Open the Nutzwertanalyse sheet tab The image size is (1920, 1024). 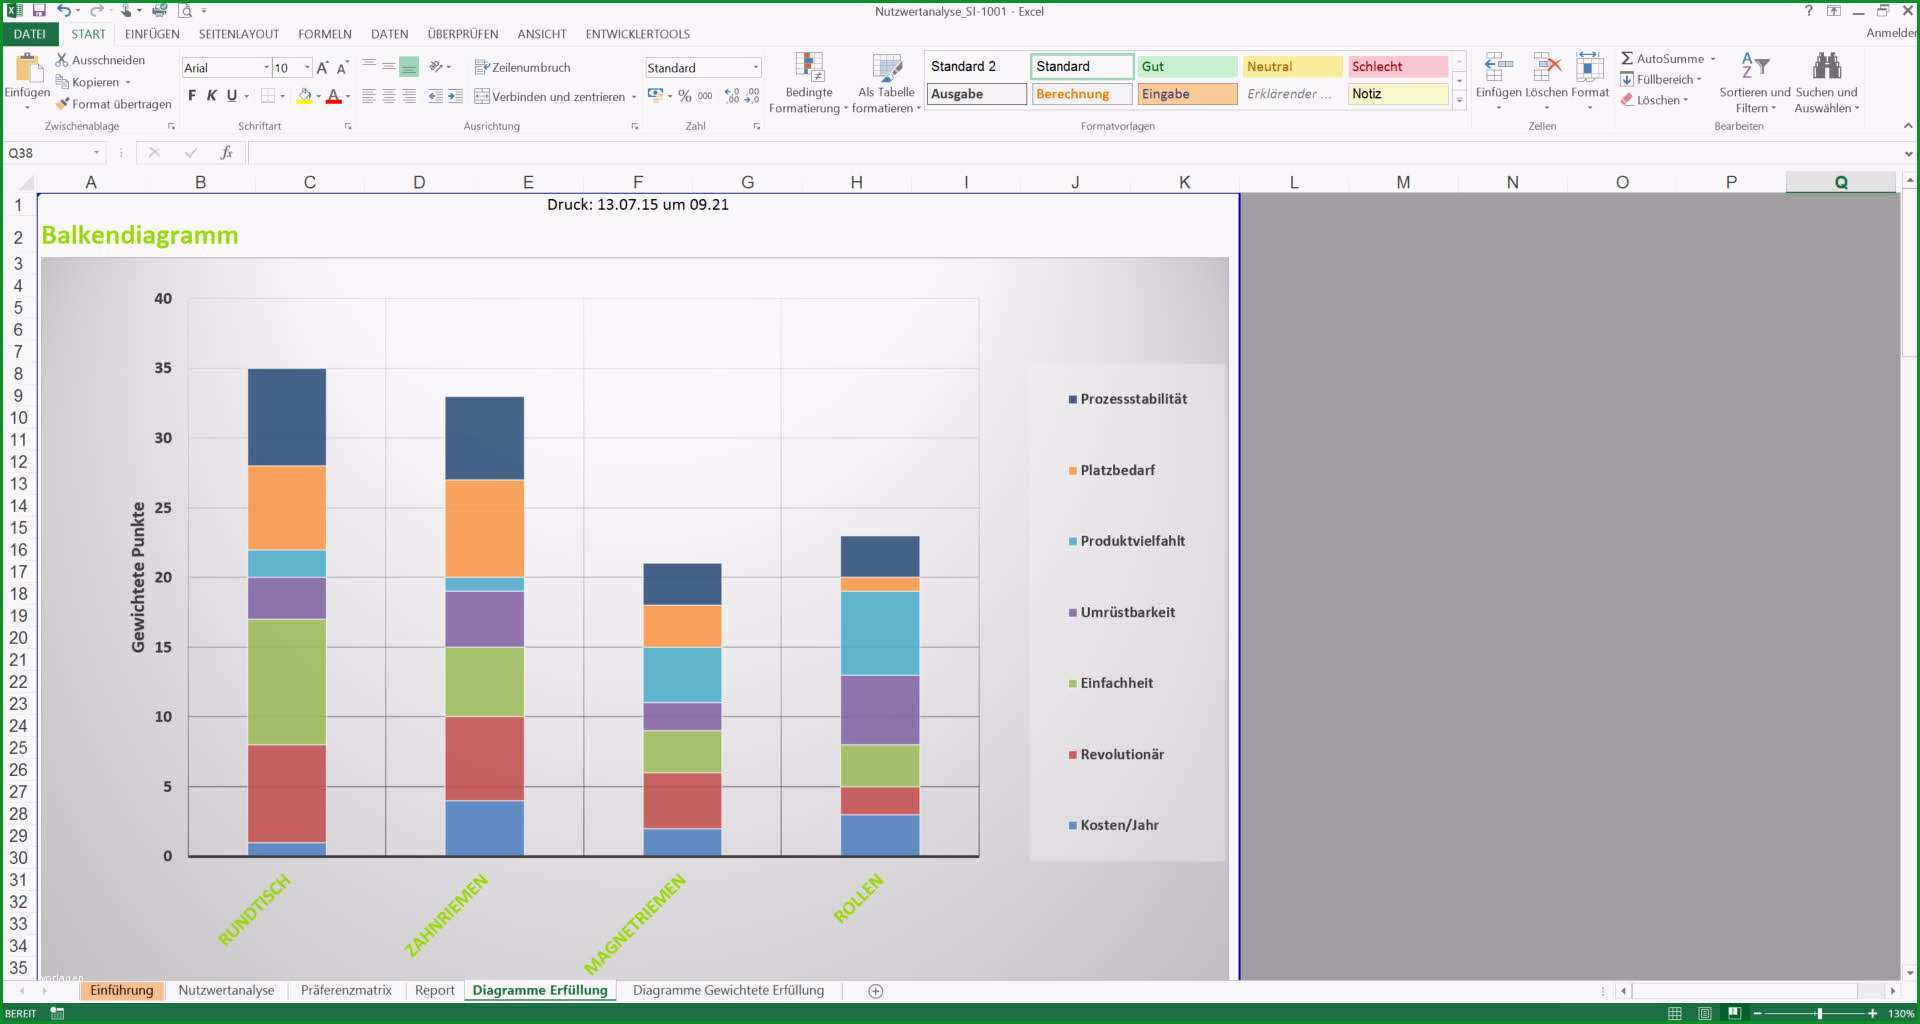(x=226, y=990)
